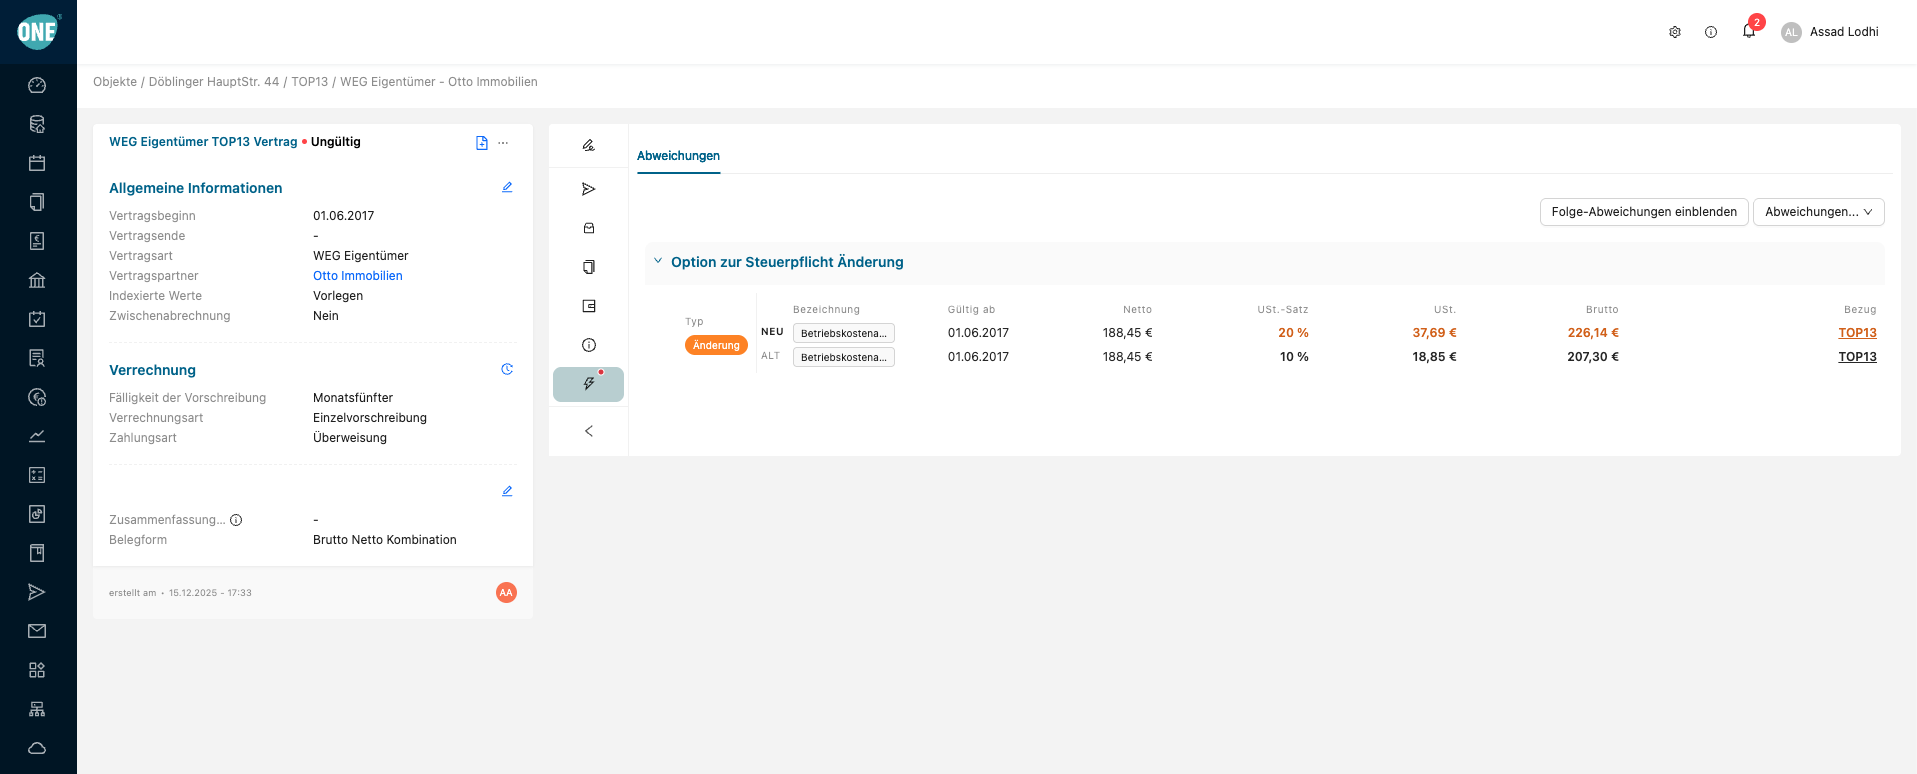Click the 207,30 € Brutto value
The image size is (1917, 774).
coord(1593,357)
